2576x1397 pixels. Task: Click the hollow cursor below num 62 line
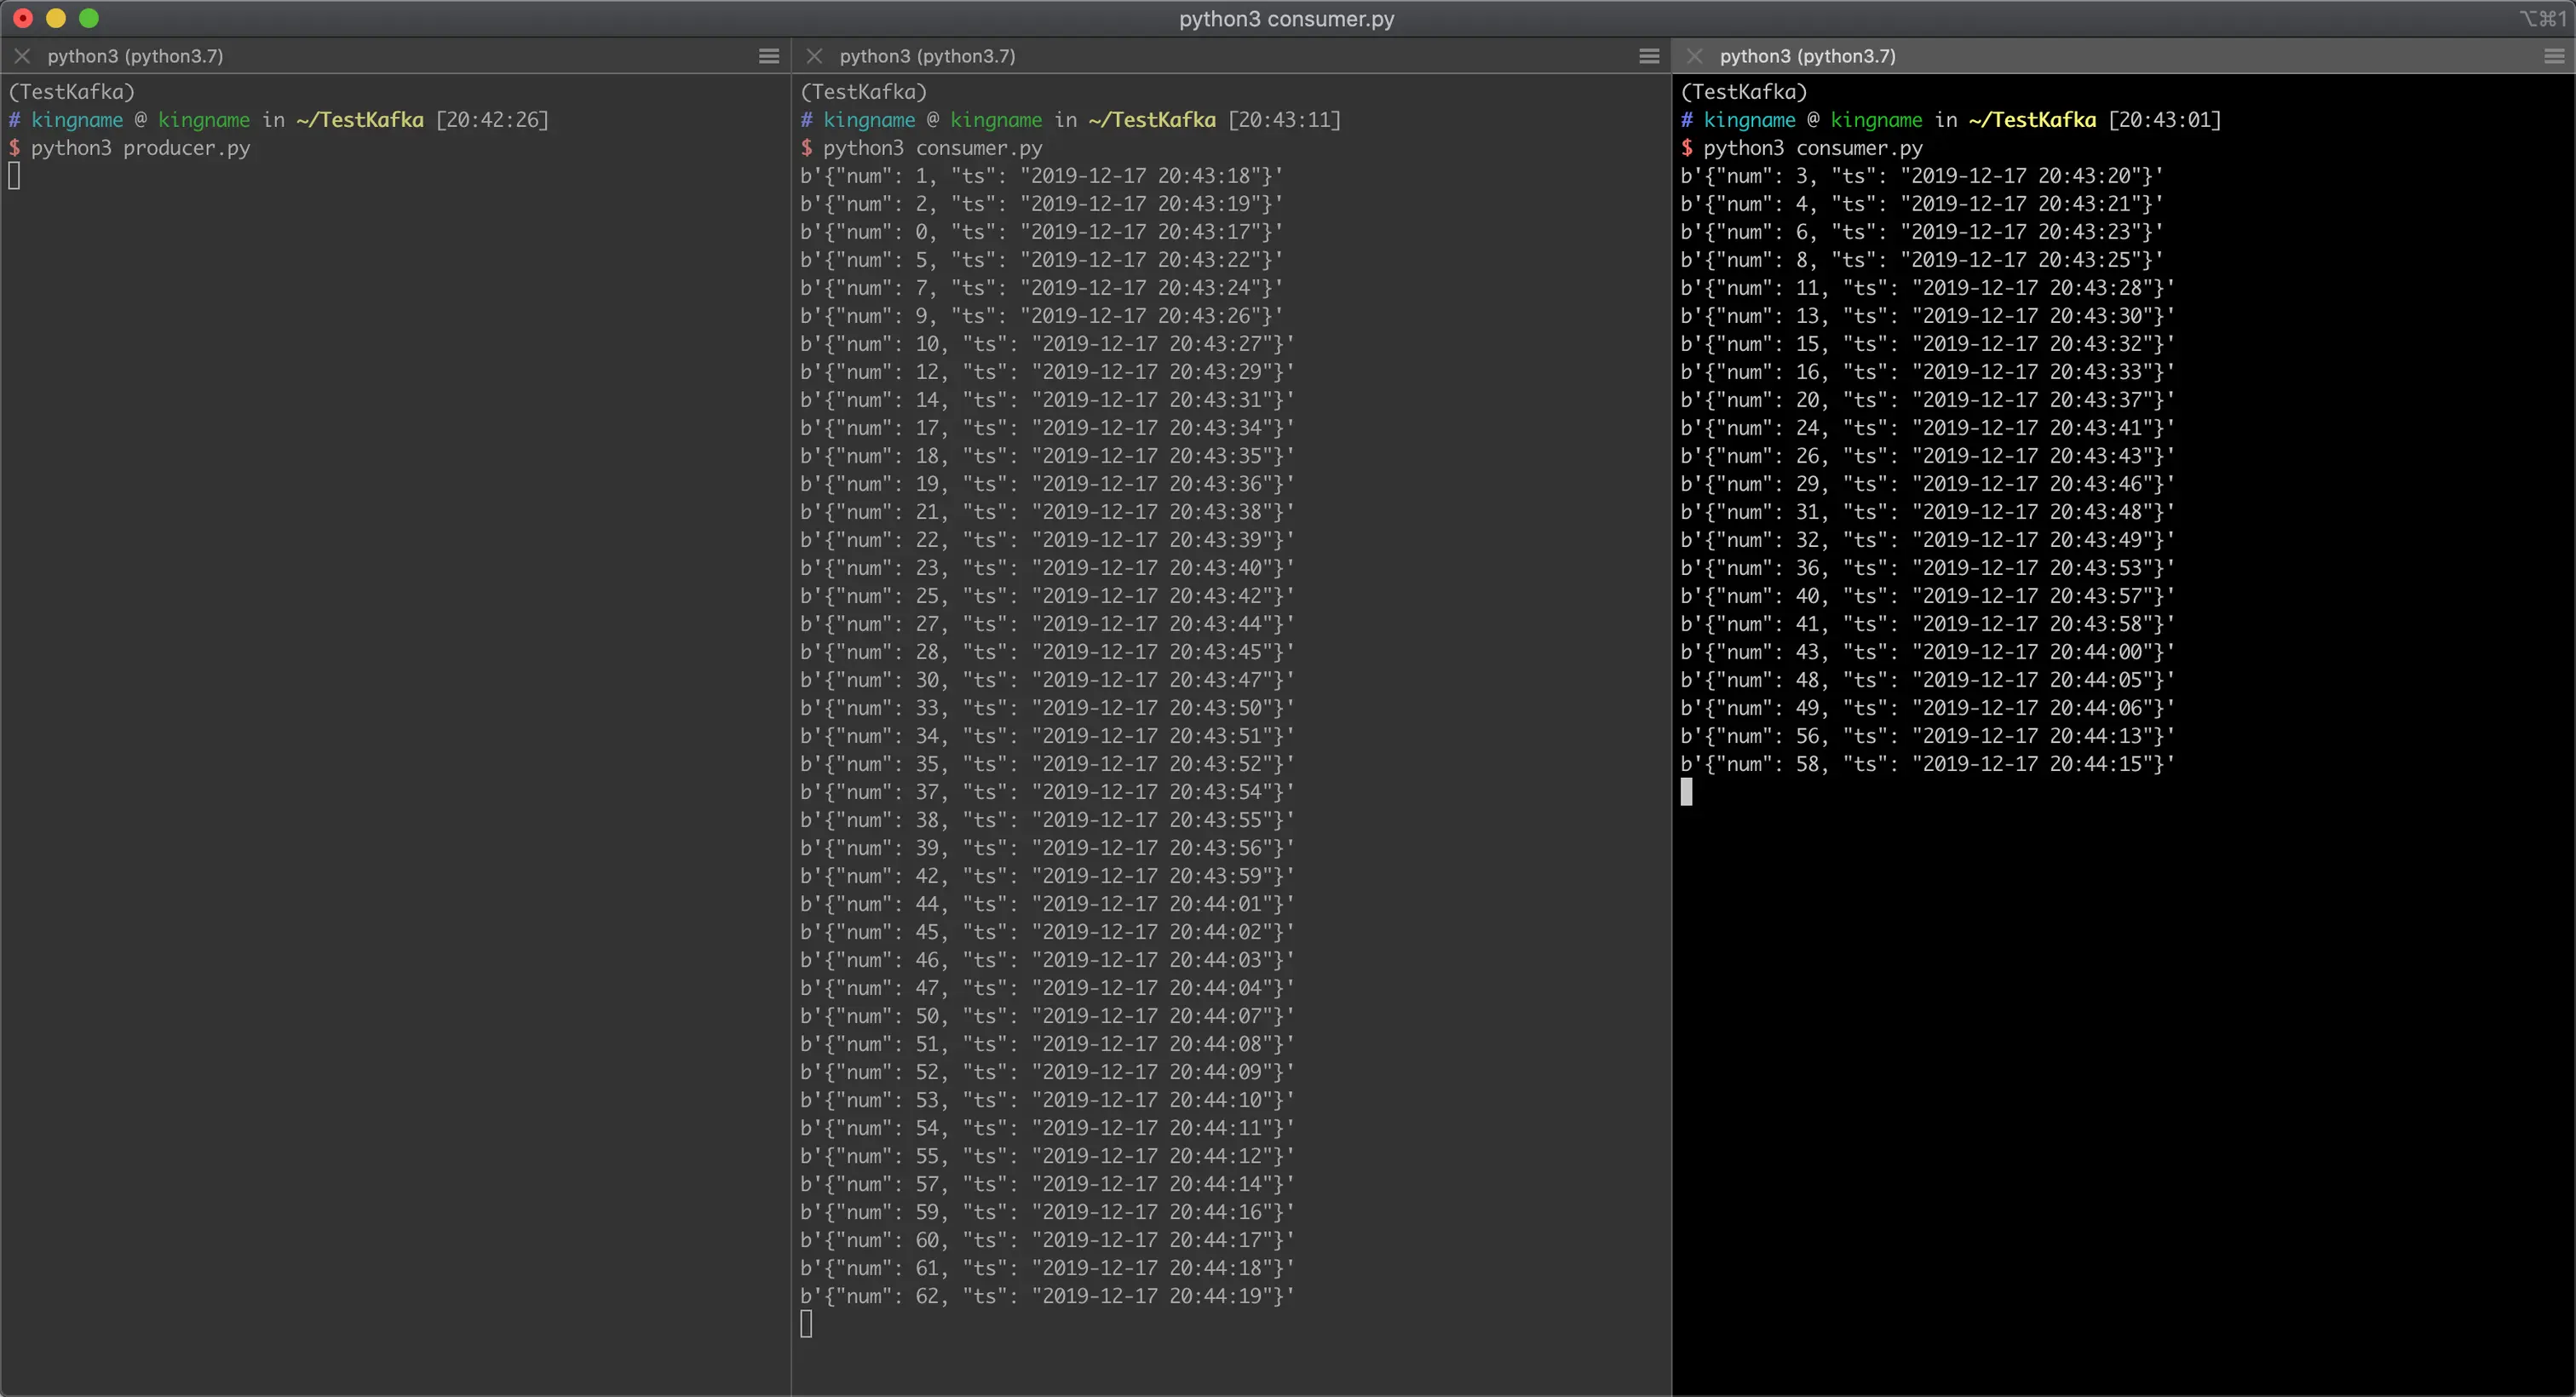[x=806, y=1324]
